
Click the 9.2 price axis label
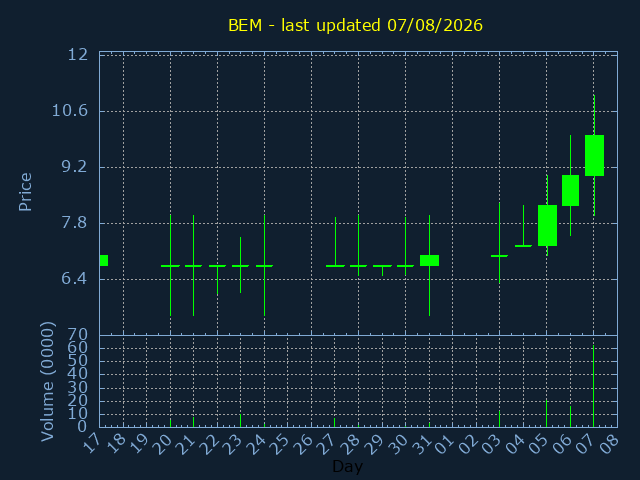pos(75,167)
